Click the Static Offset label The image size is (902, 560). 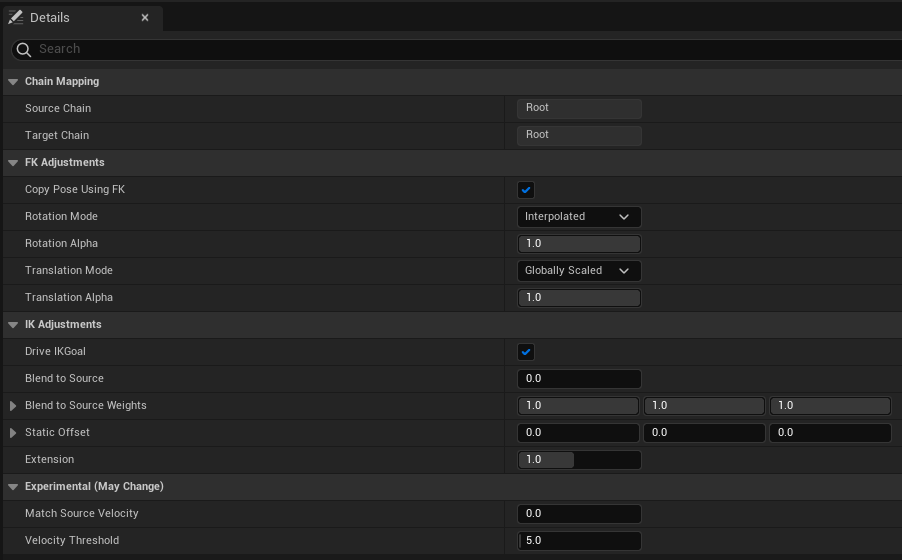coord(57,433)
